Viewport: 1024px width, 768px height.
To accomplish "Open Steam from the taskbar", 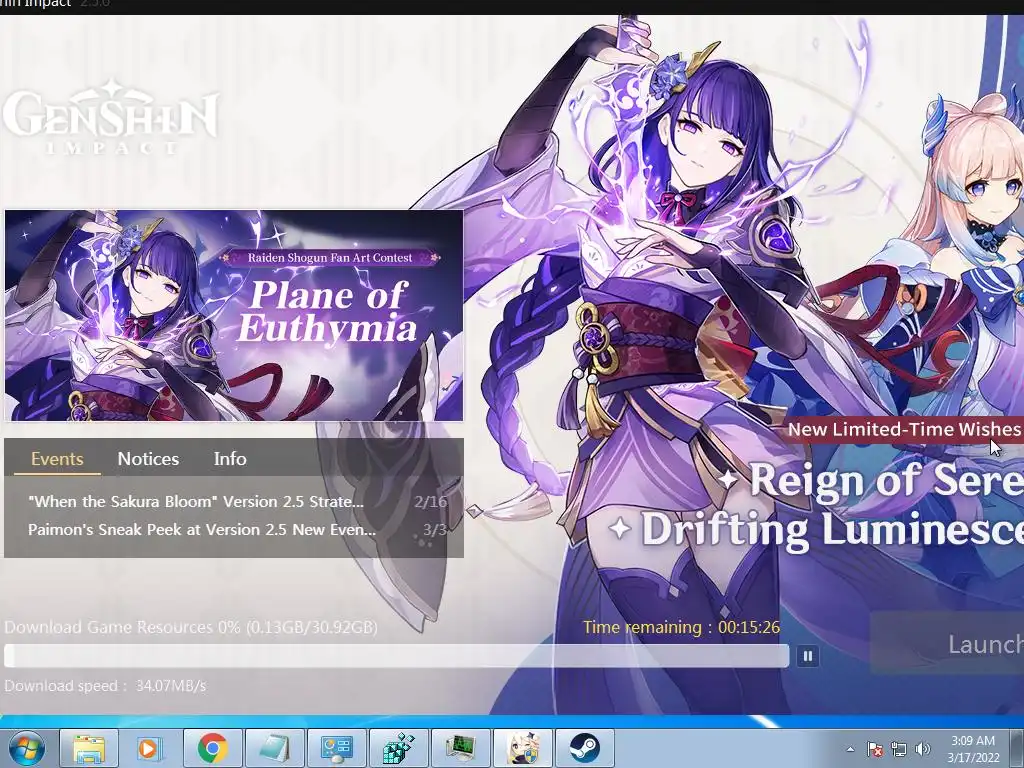I will click(x=584, y=748).
